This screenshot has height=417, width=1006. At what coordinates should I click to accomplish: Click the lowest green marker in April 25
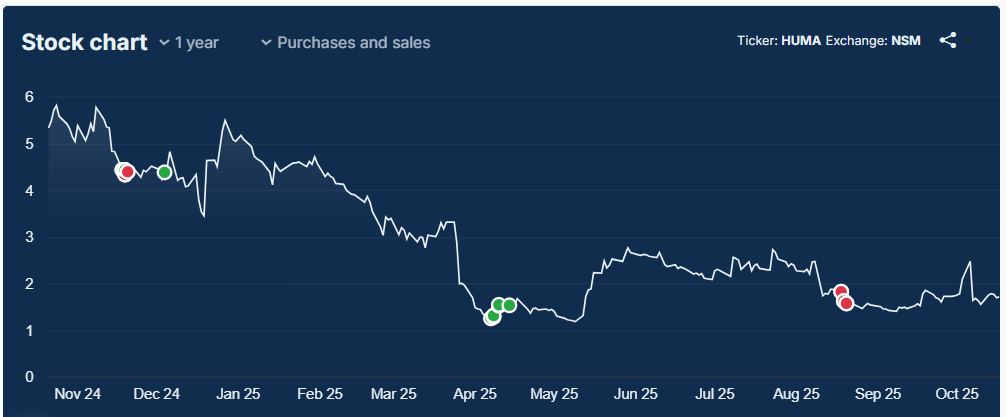(x=492, y=316)
